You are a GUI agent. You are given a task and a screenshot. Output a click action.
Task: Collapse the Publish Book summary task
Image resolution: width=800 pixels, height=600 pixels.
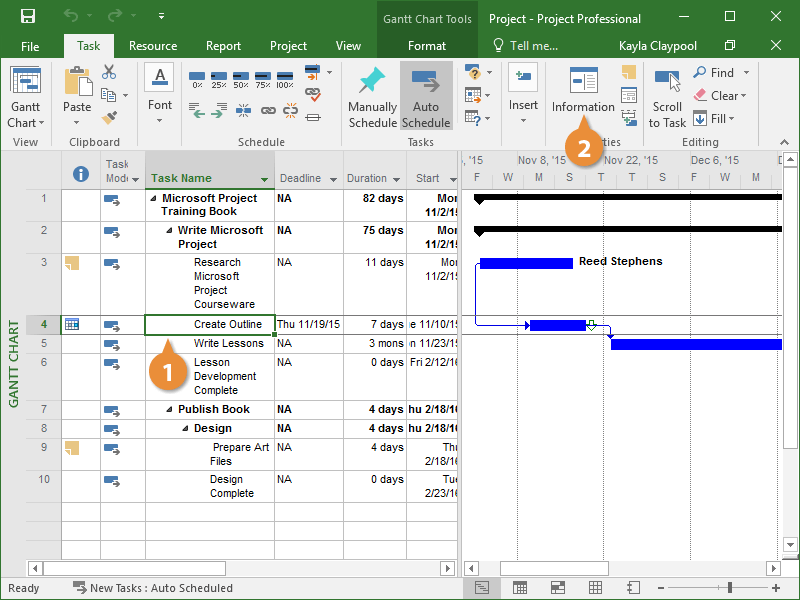tap(170, 410)
